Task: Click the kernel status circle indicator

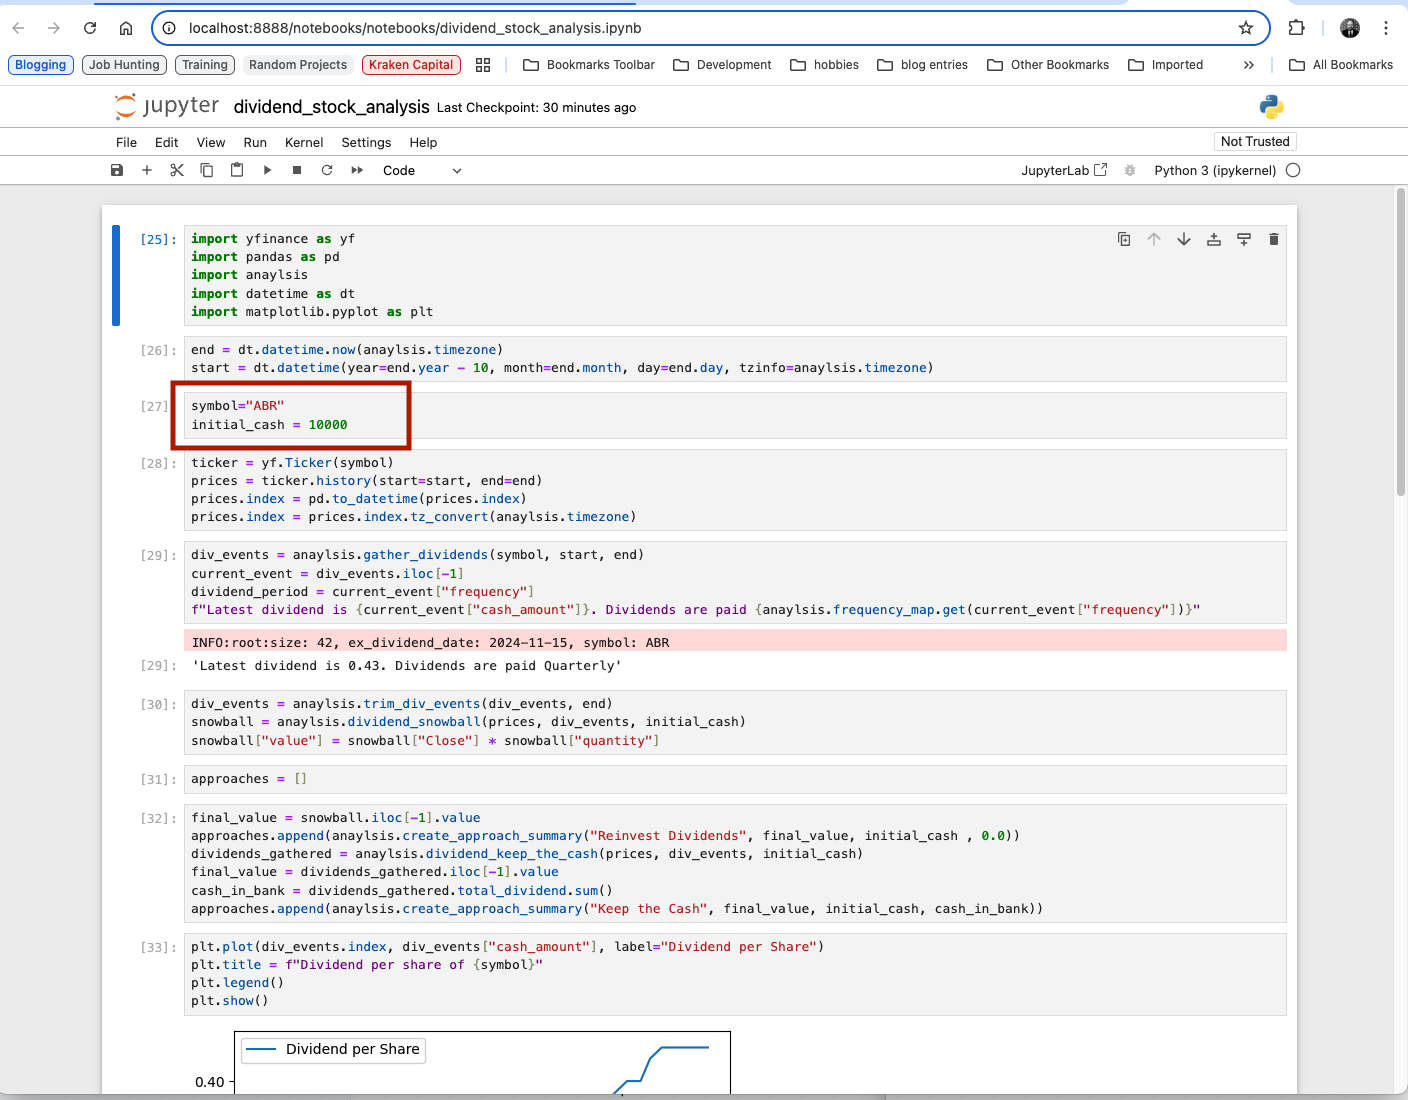Action: [1293, 170]
